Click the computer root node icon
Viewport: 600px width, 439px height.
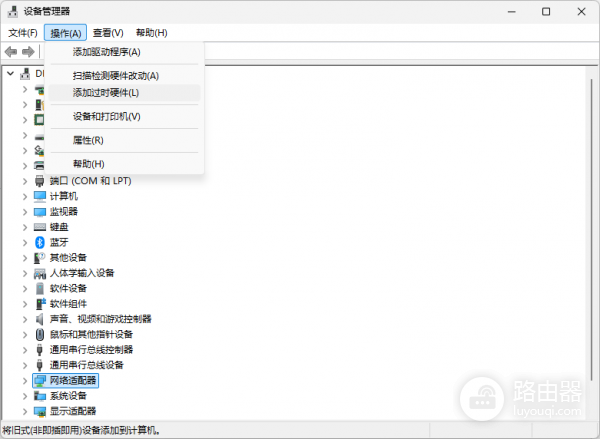click(x=25, y=73)
